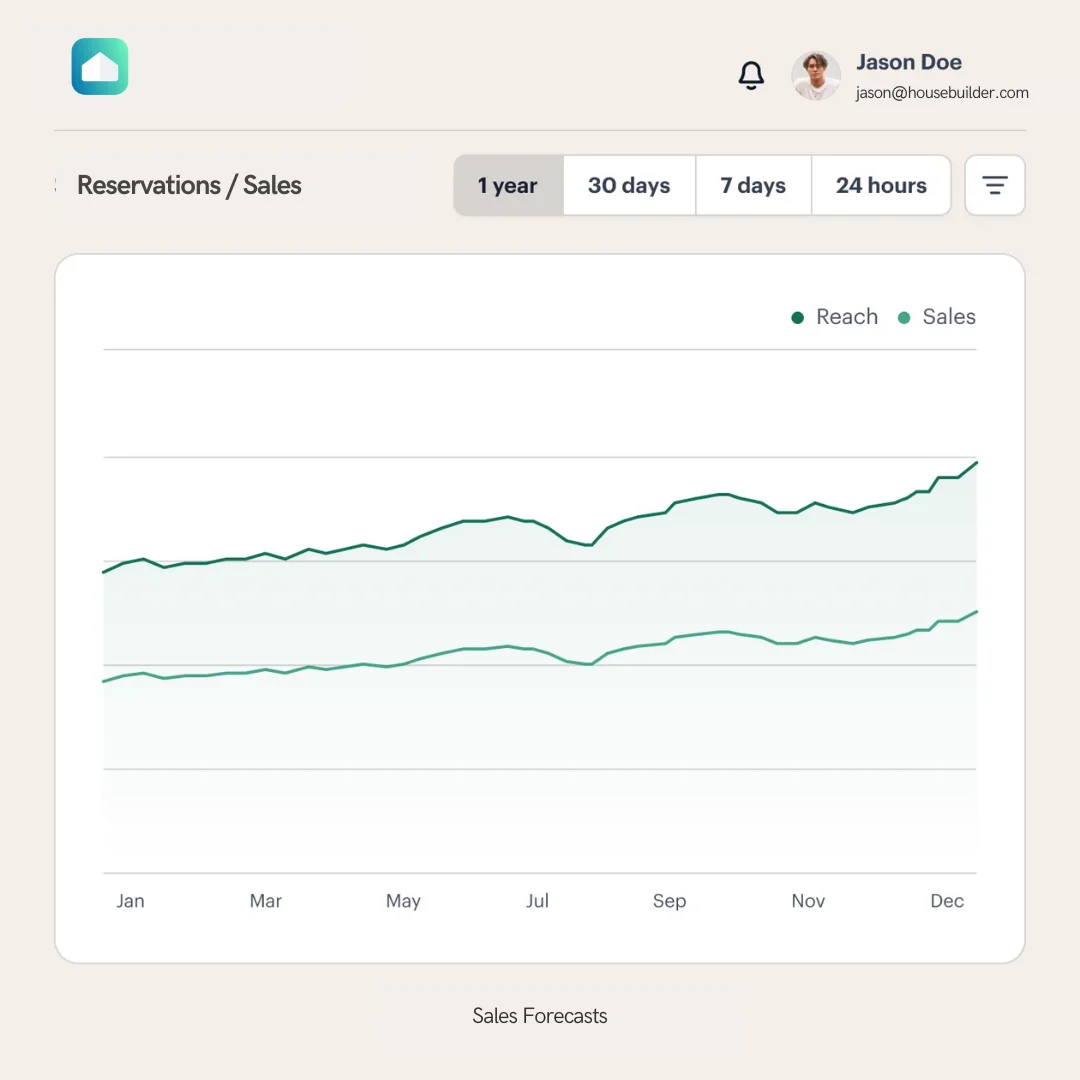Screen dimensions: 1080x1080
Task: Click Jason Doe's profile avatar
Action: click(x=816, y=76)
